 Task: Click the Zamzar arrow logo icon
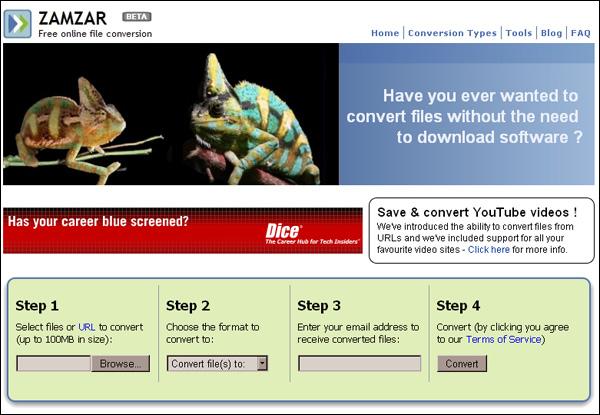coord(17,24)
